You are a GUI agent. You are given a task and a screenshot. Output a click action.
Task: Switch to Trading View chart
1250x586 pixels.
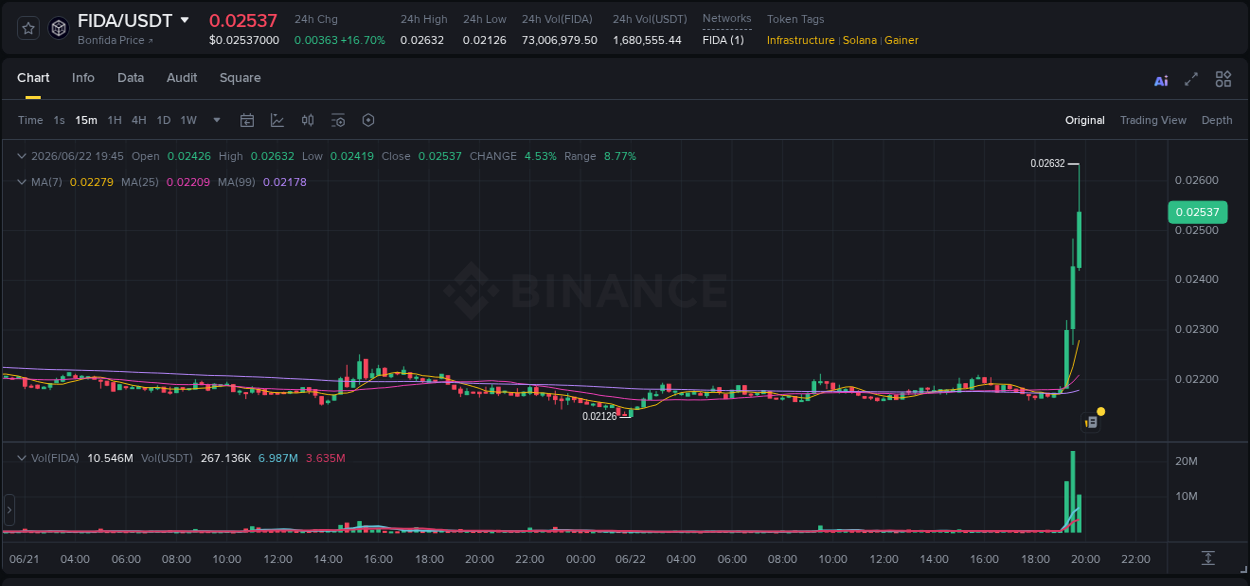[1153, 120]
